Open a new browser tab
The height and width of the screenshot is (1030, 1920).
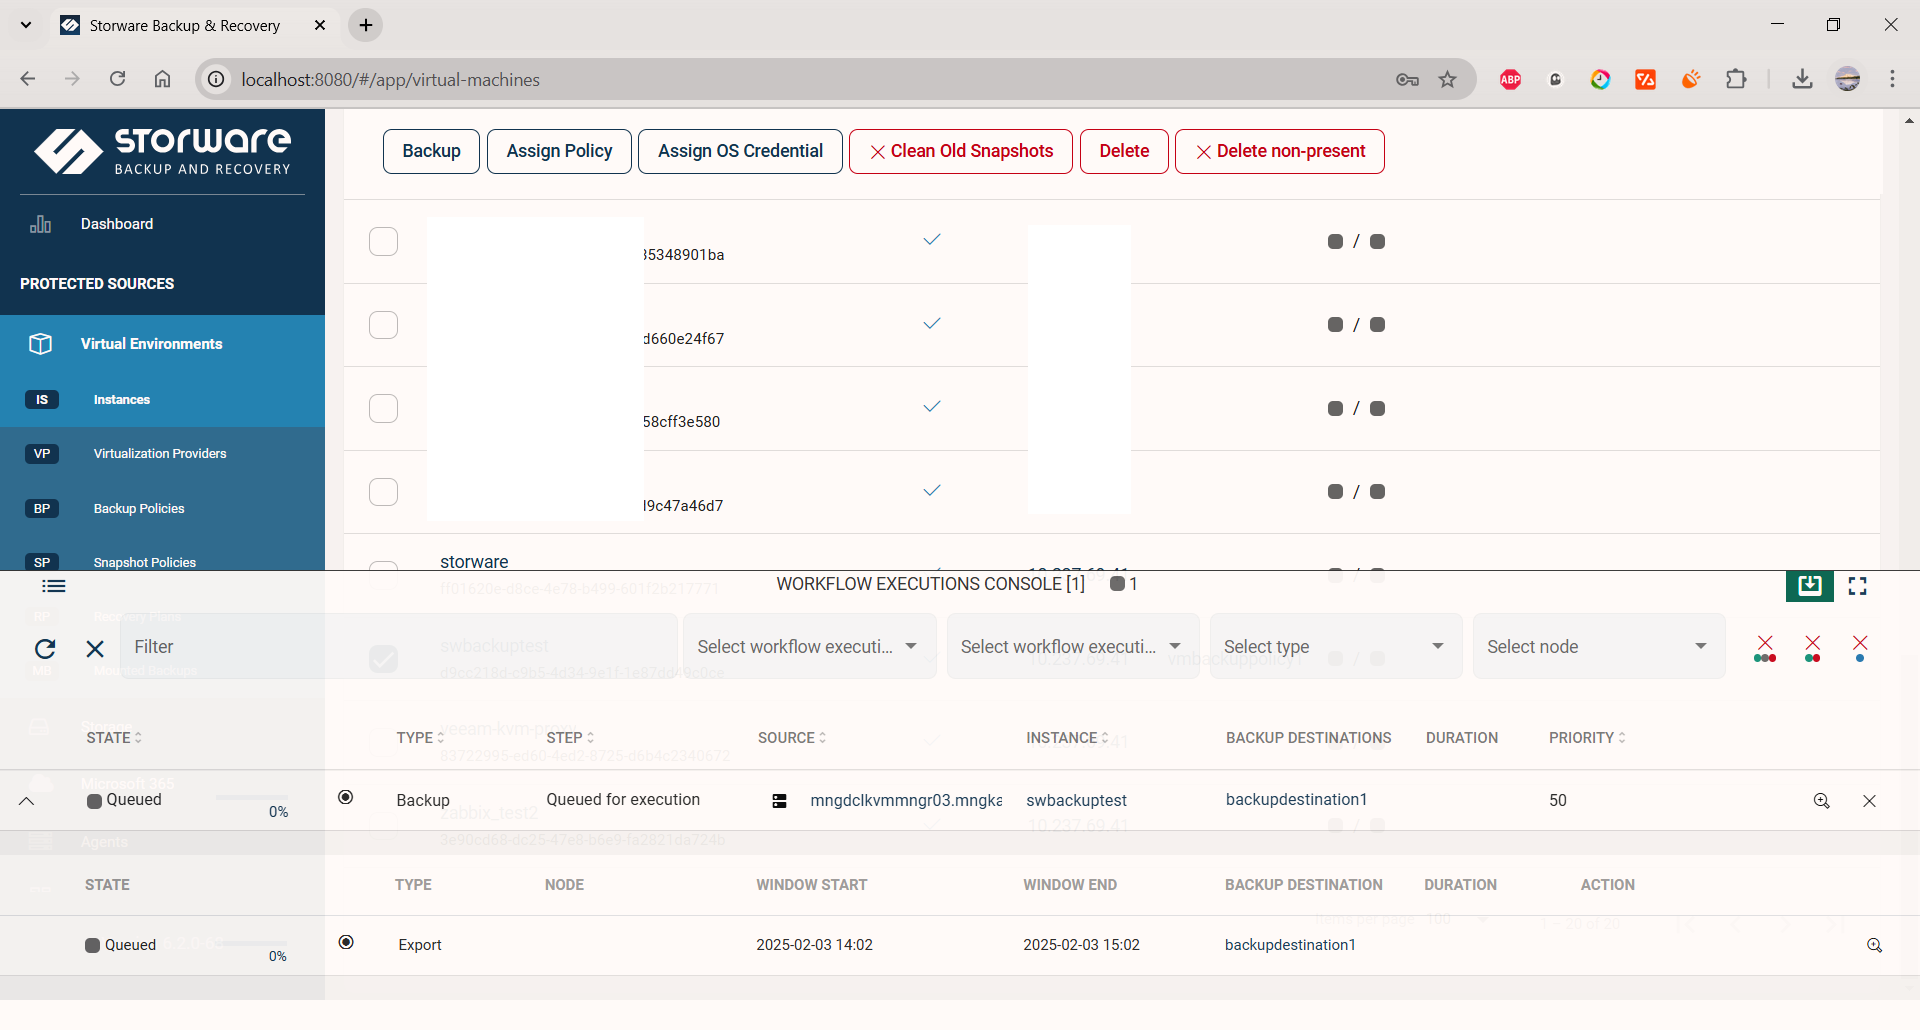(366, 25)
